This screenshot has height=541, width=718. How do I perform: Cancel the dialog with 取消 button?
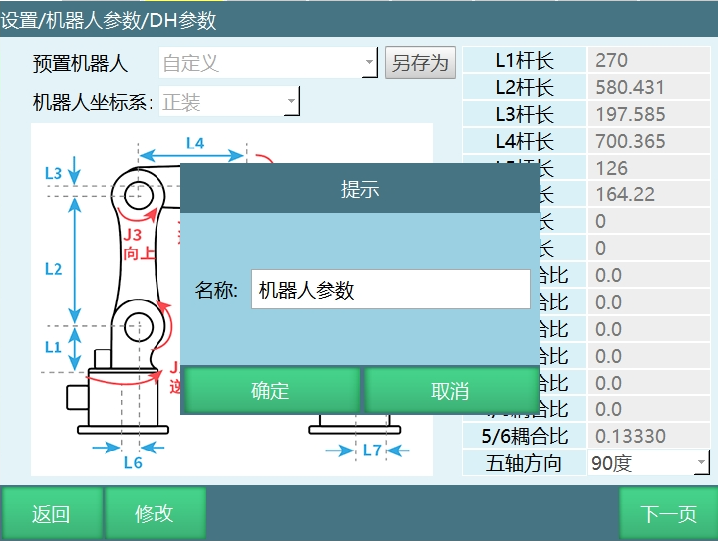point(450,390)
